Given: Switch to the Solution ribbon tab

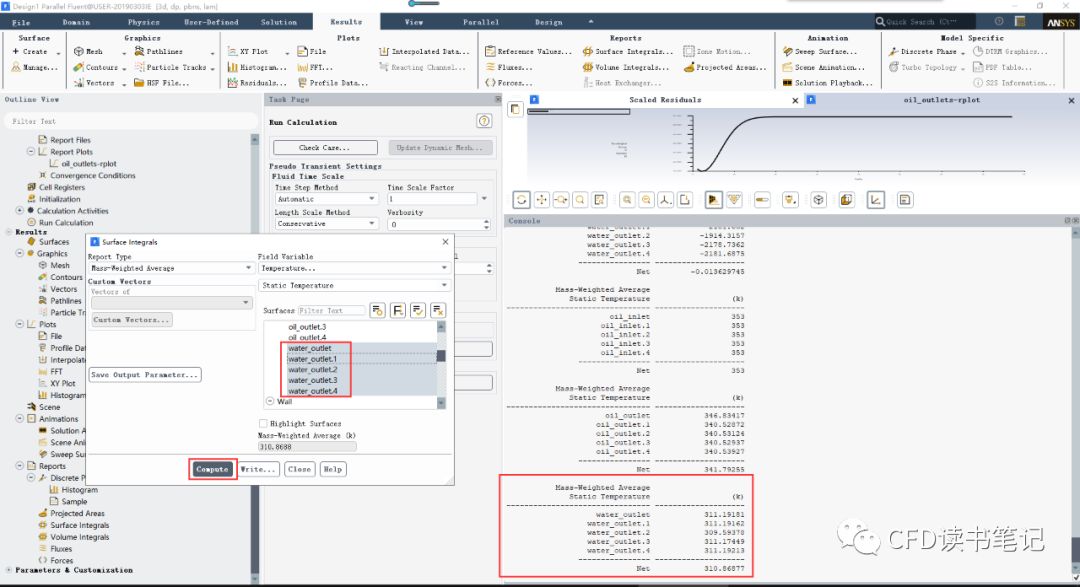Looking at the screenshot, I should [279, 22].
